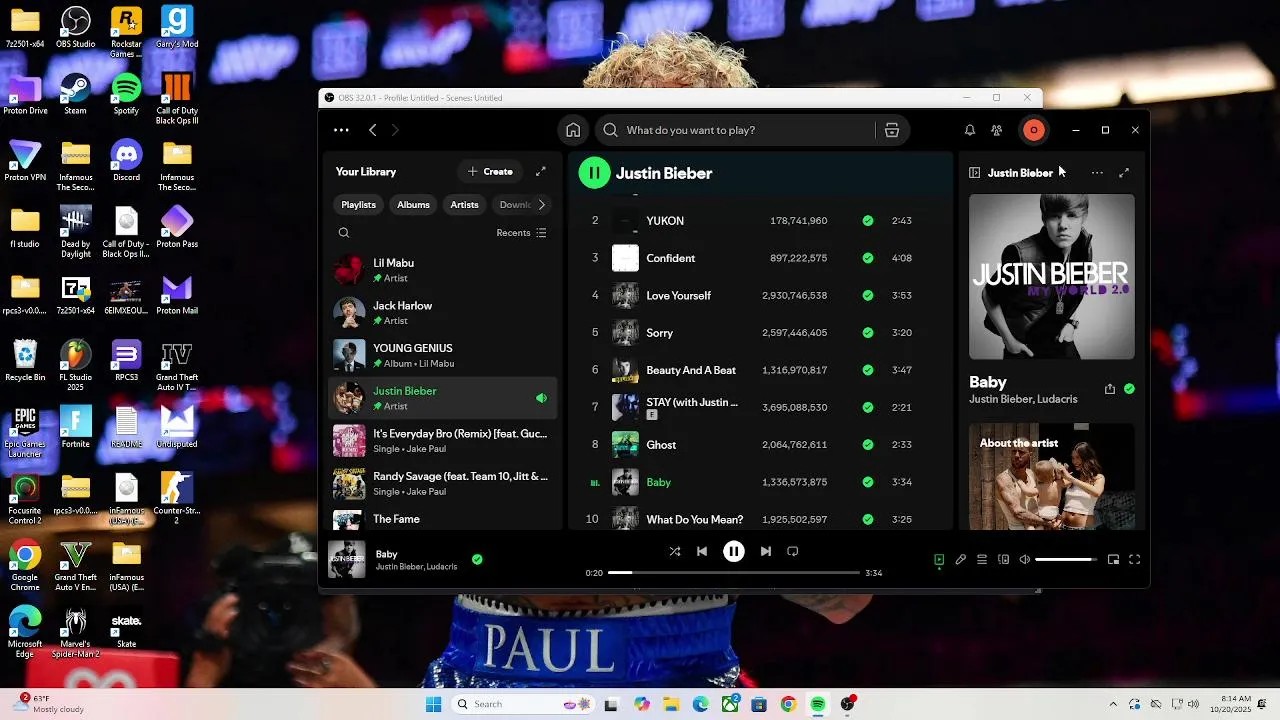The height and width of the screenshot is (720, 1280).
Task: Click the My World 2.0 album cover
Action: click(1052, 277)
